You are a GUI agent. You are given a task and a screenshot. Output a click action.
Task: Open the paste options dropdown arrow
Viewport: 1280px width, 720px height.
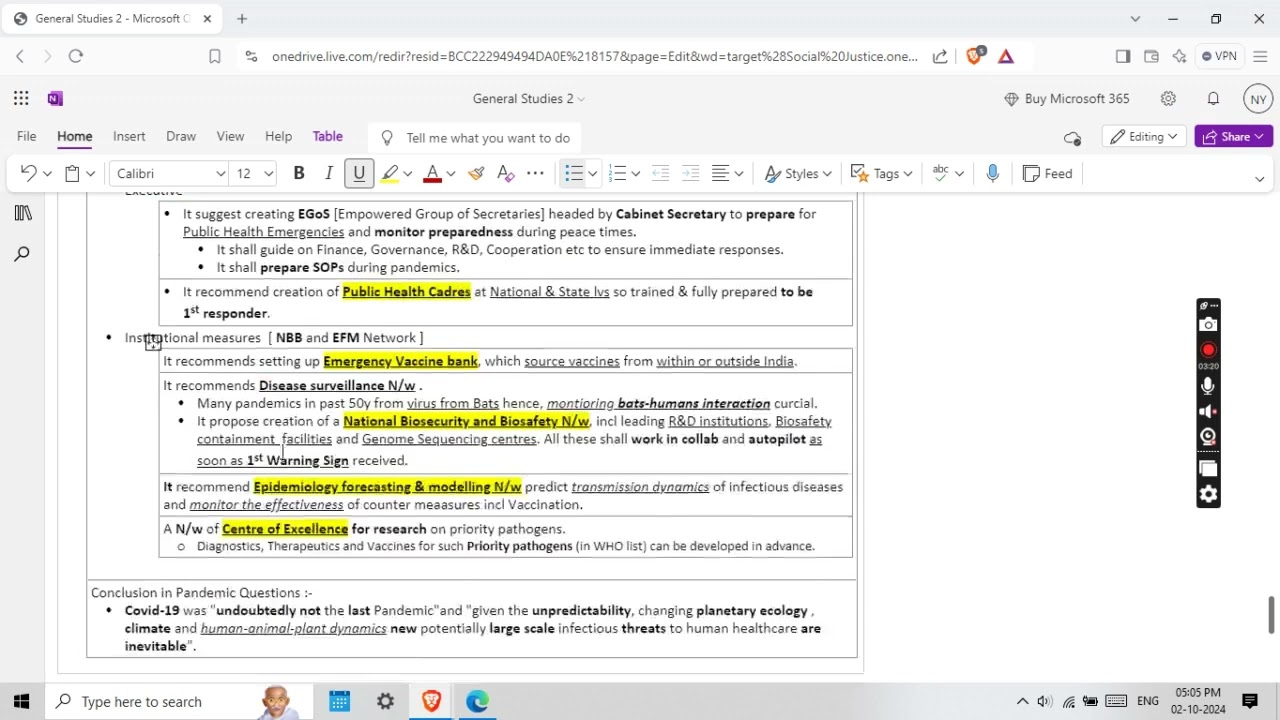coord(90,174)
